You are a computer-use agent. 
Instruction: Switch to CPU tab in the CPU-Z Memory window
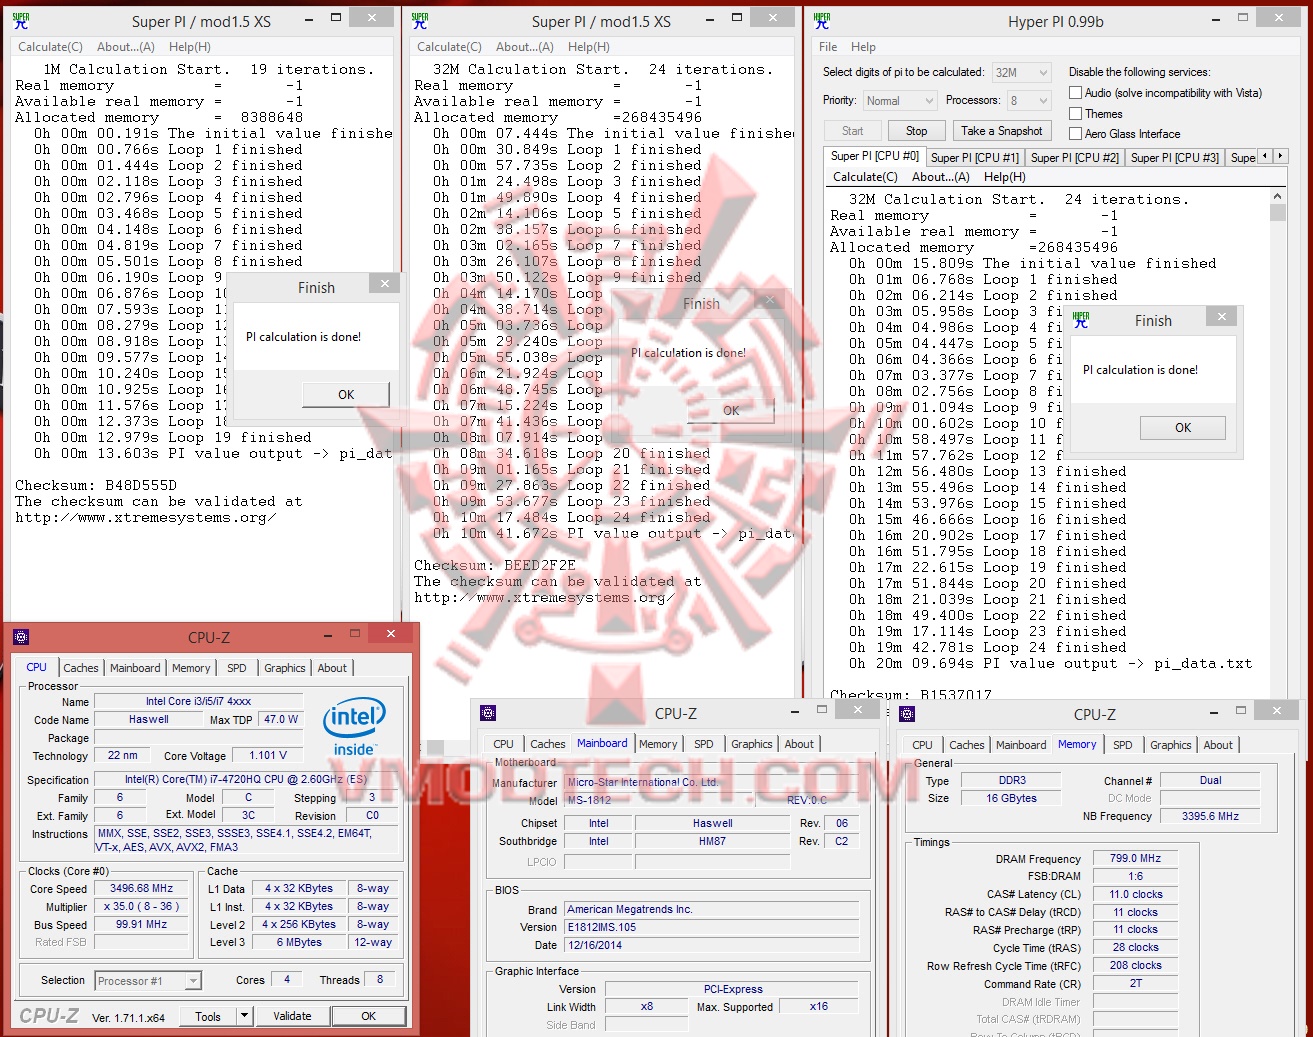[x=922, y=745]
